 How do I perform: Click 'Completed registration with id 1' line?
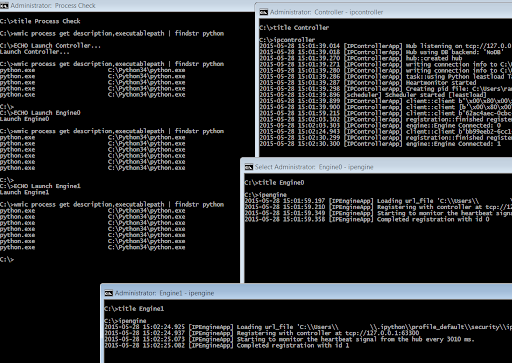[x=227, y=345]
